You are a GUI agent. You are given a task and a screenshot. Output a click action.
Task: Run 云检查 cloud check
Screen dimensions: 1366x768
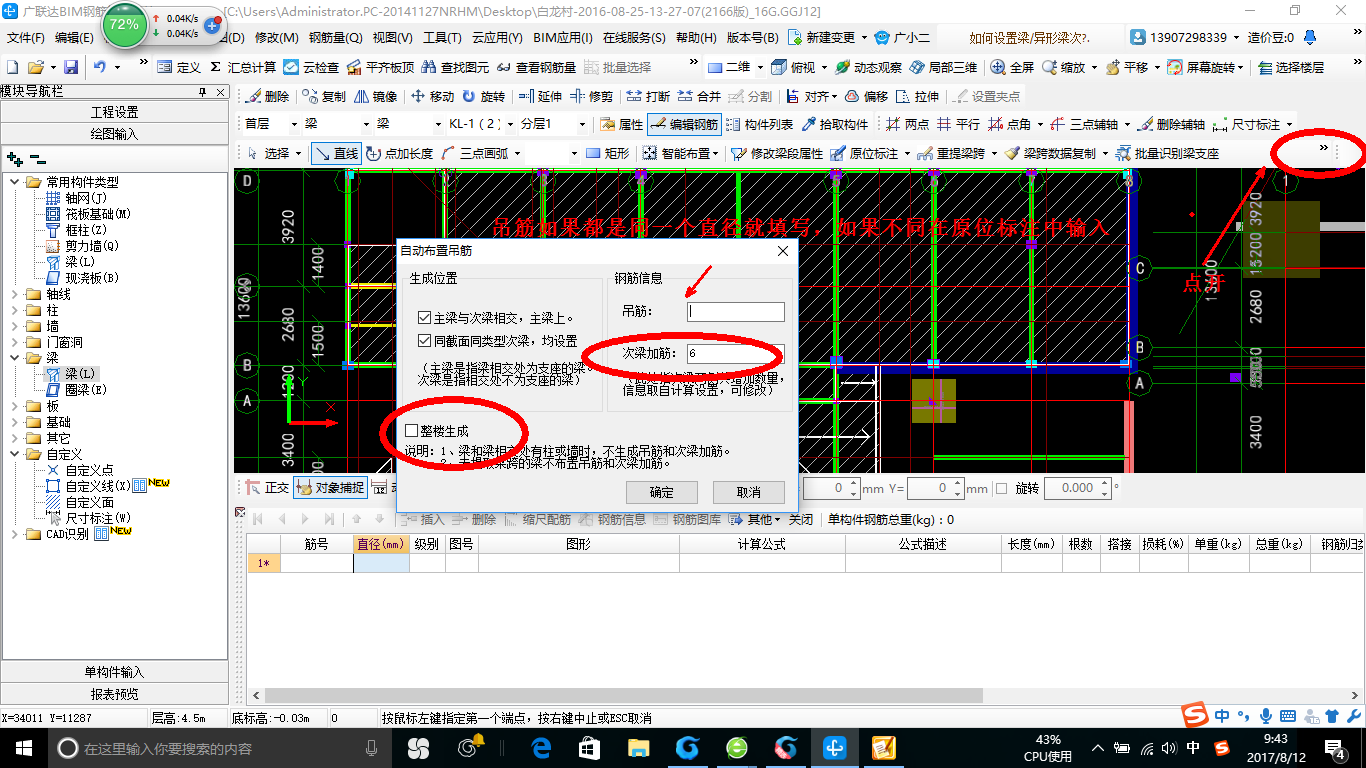tap(311, 67)
